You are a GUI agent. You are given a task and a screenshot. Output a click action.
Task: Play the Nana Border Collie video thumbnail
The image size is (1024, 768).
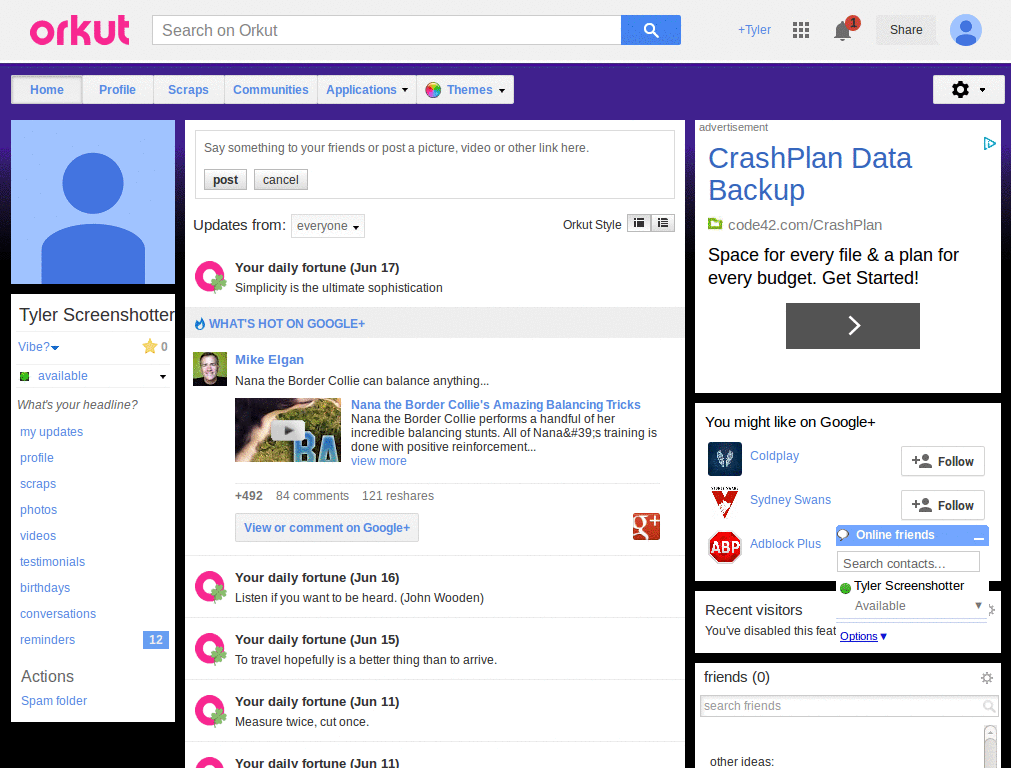[x=288, y=430]
